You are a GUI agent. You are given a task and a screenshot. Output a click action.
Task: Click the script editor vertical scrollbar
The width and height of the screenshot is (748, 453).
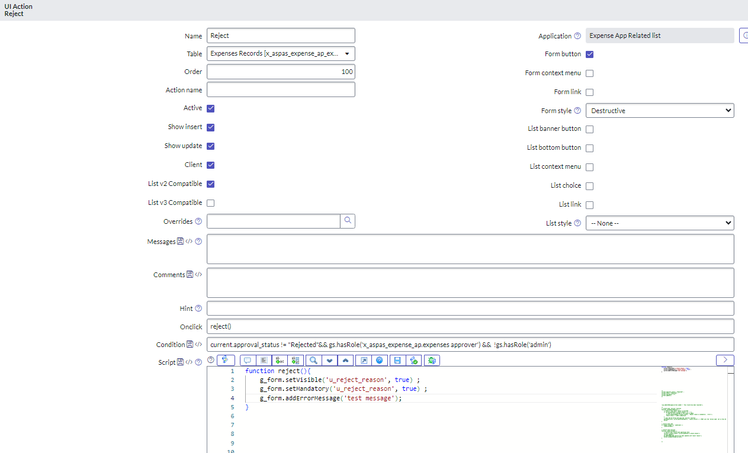731,410
